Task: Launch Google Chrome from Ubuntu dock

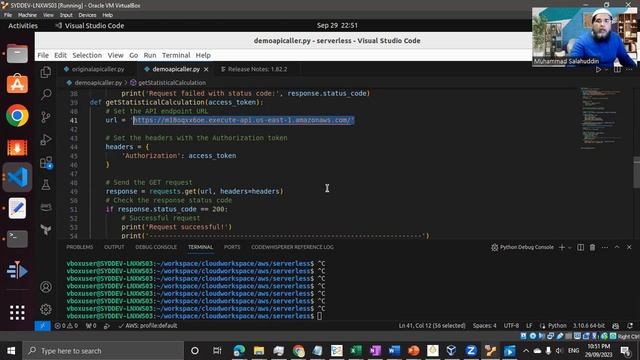Action: tap(17, 116)
